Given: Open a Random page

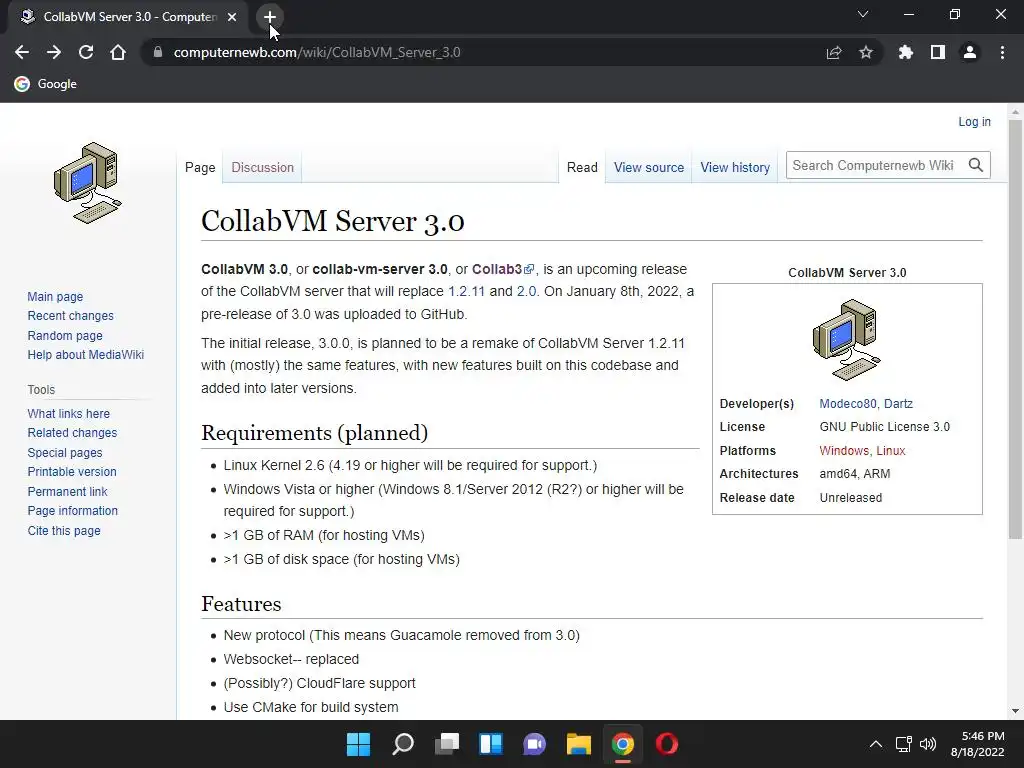Looking at the screenshot, I should [65, 336].
